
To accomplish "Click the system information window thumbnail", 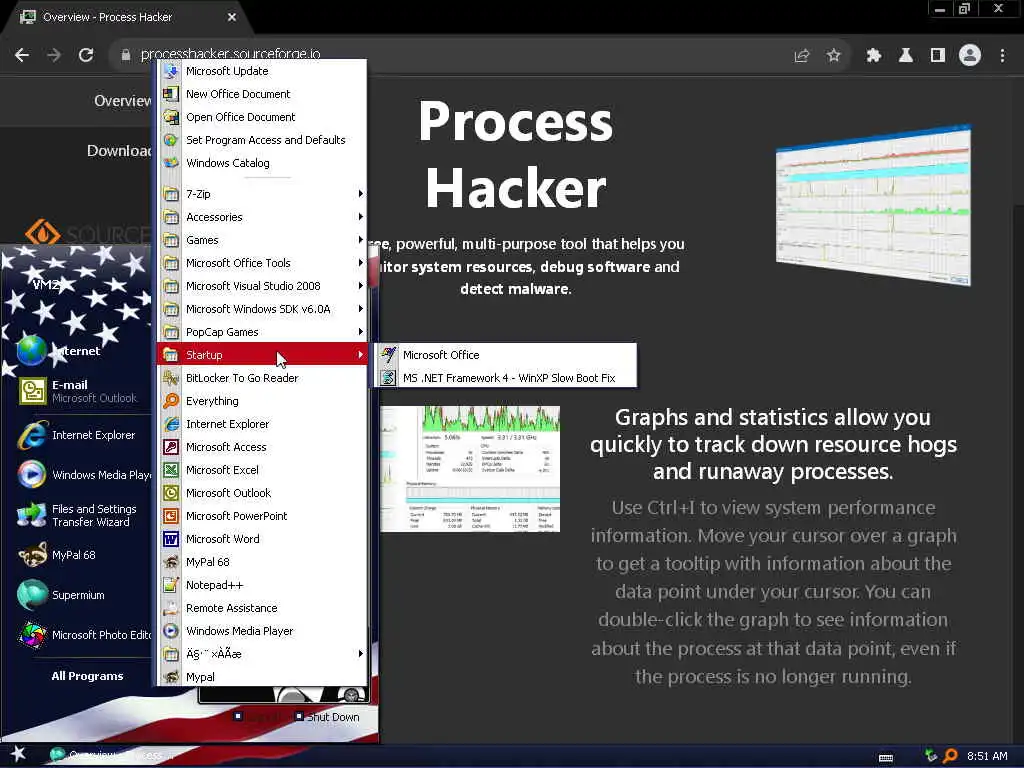I will (x=470, y=469).
